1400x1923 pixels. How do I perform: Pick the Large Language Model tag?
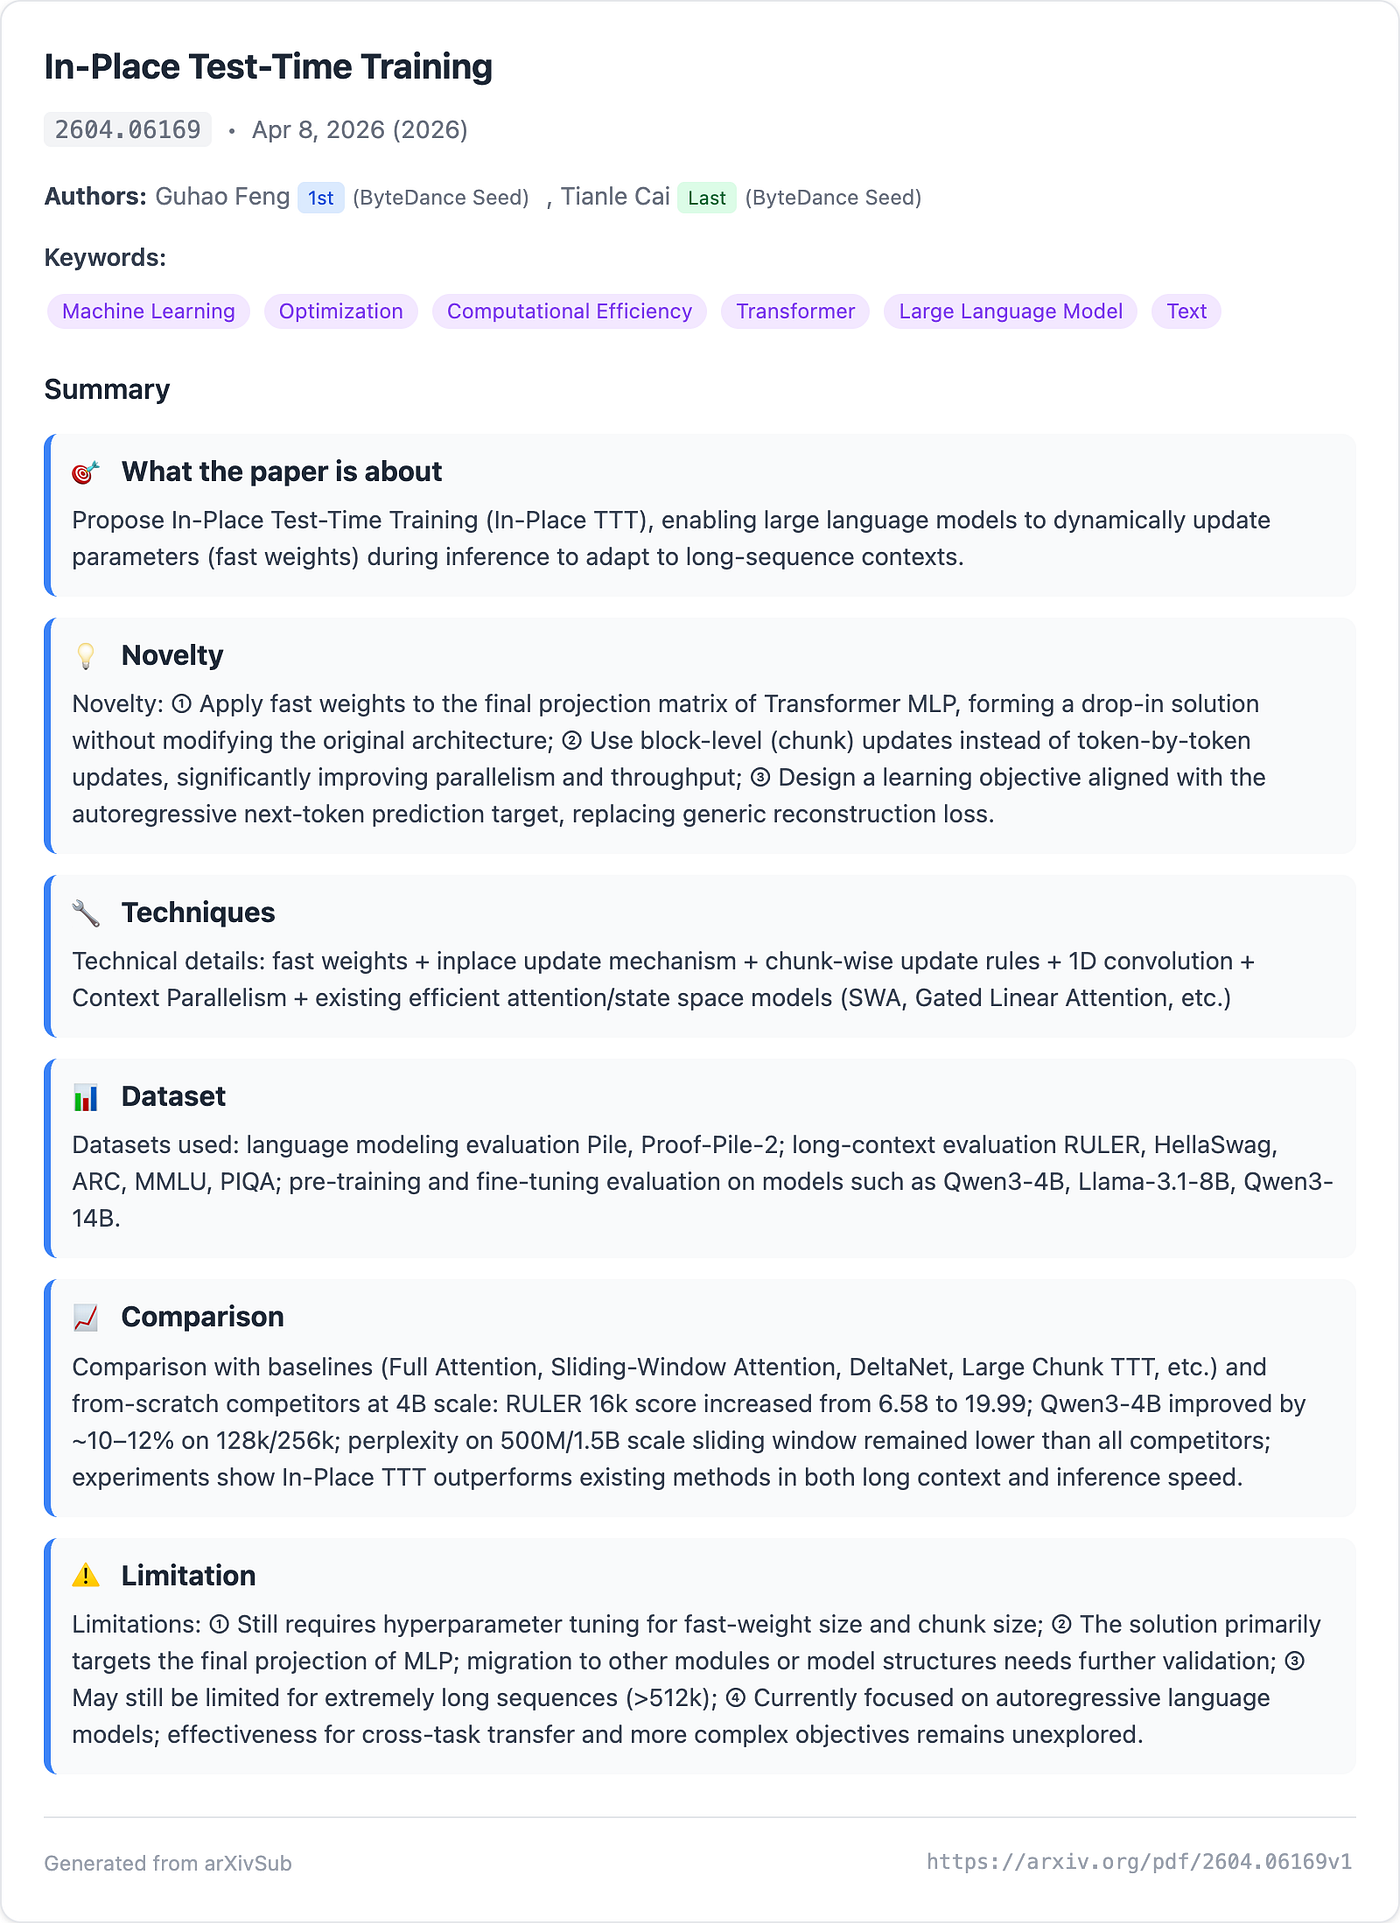(x=1011, y=311)
